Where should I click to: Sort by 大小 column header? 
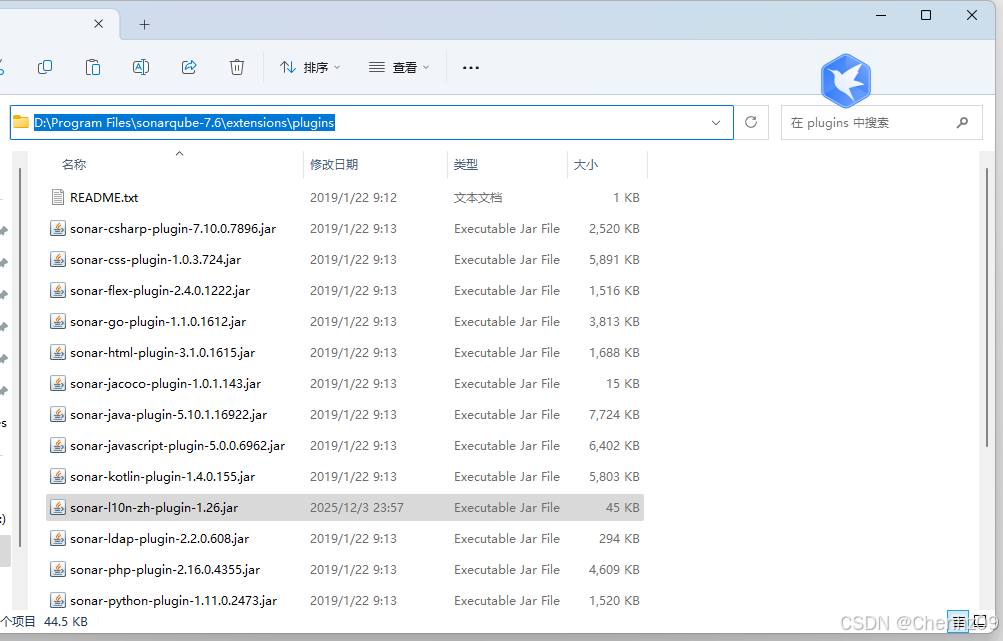(x=585, y=164)
